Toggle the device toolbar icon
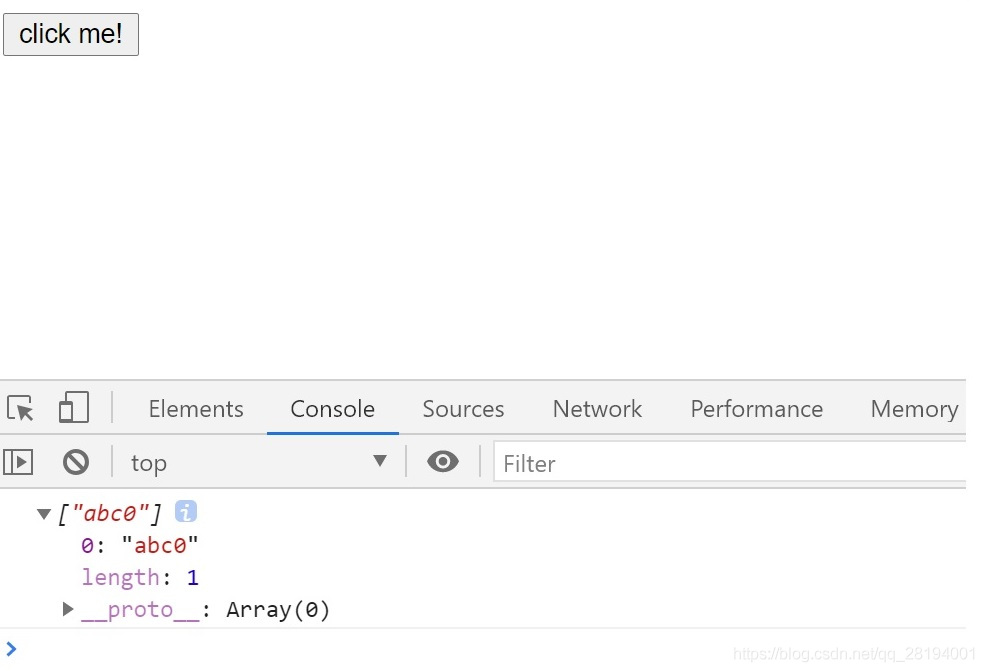984x672 pixels. [74, 408]
